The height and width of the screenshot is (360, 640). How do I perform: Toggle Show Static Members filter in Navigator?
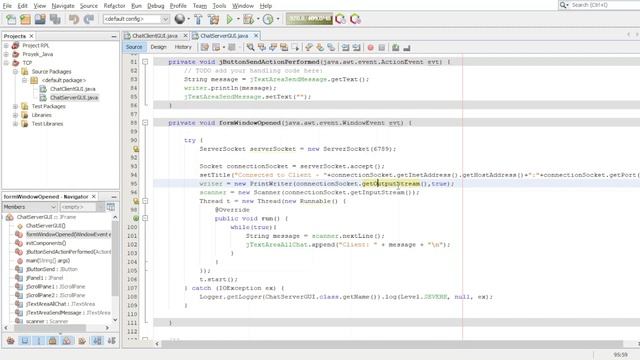[x=39, y=340]
